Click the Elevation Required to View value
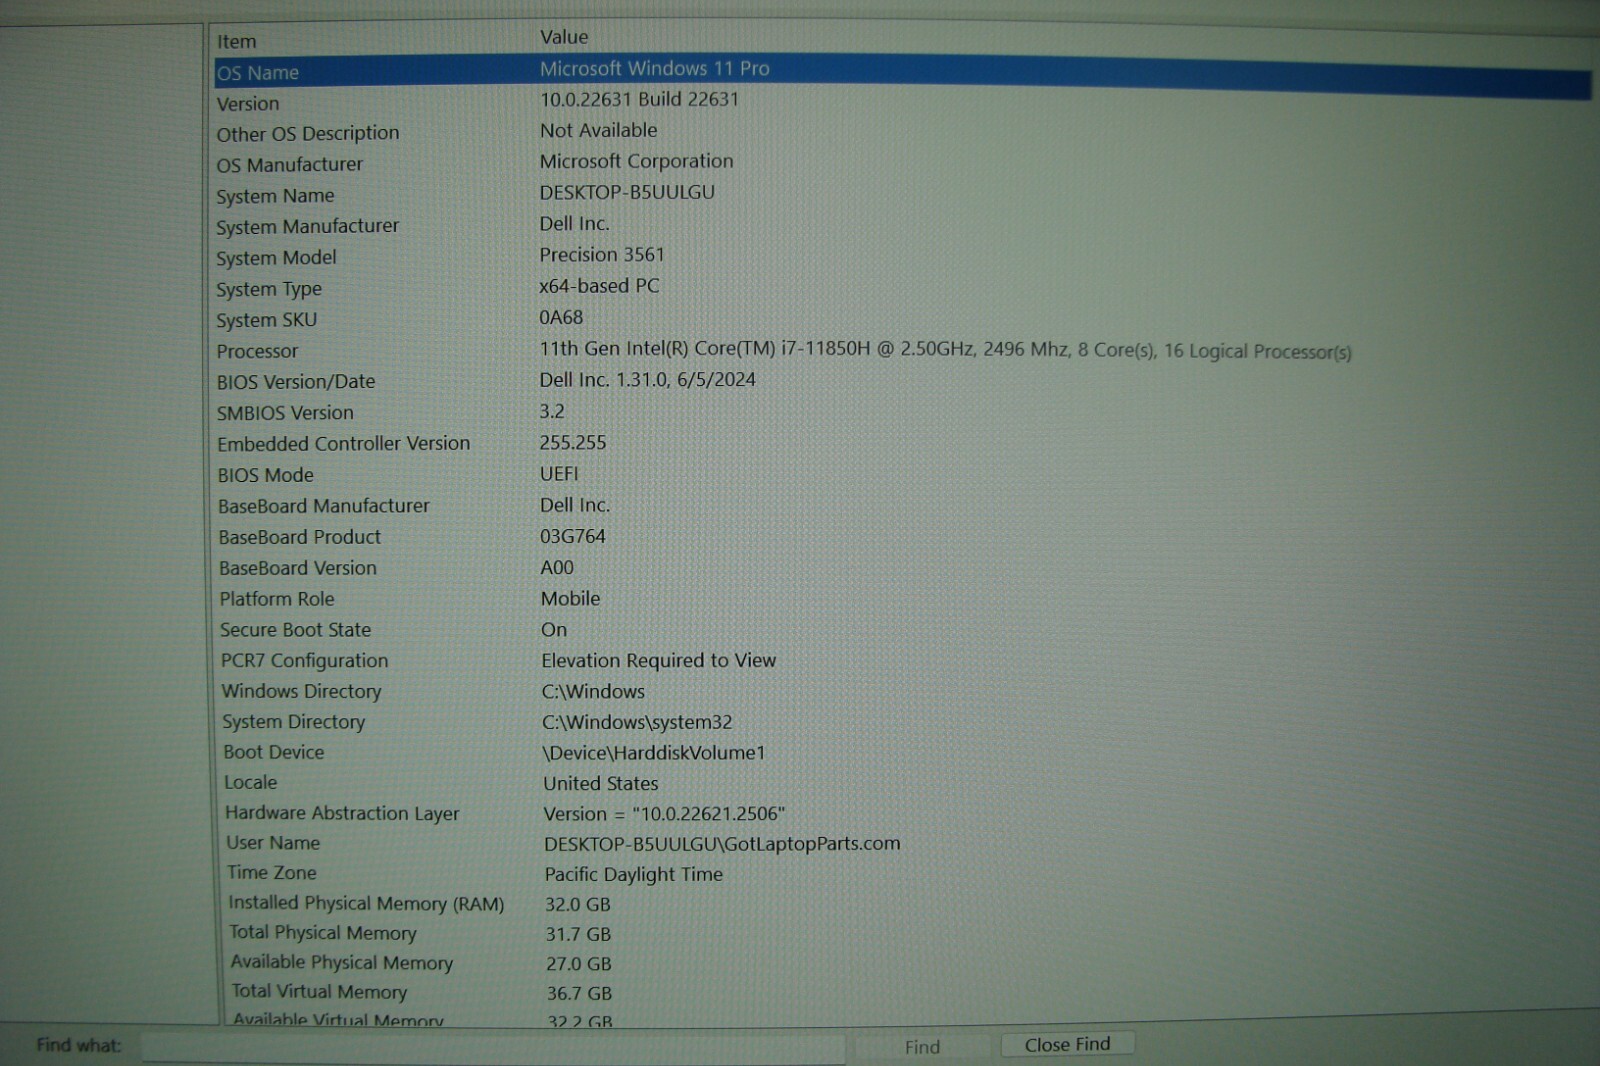The height and width of the screenshot is (1066, 1600). (x=658, y=660)
